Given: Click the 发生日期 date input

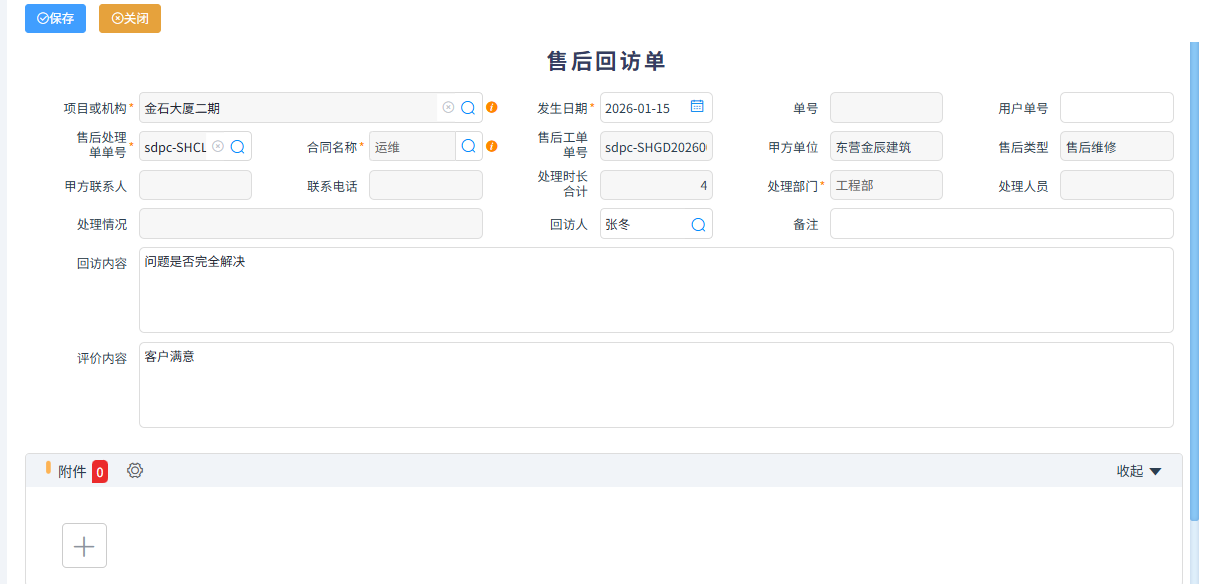Looking at the screenshot, I should coord(643,108).
